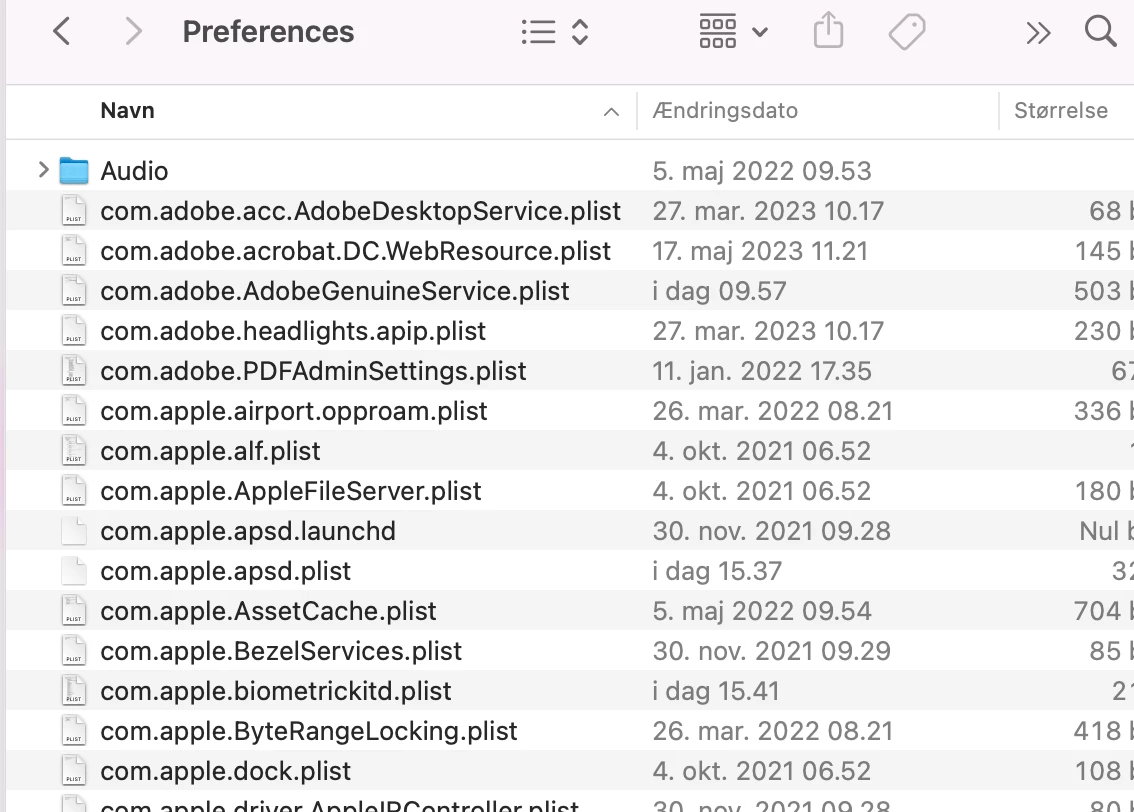Open the list view options selector
Viewport: 1134px width, 812px height.
tap(555, 32)
